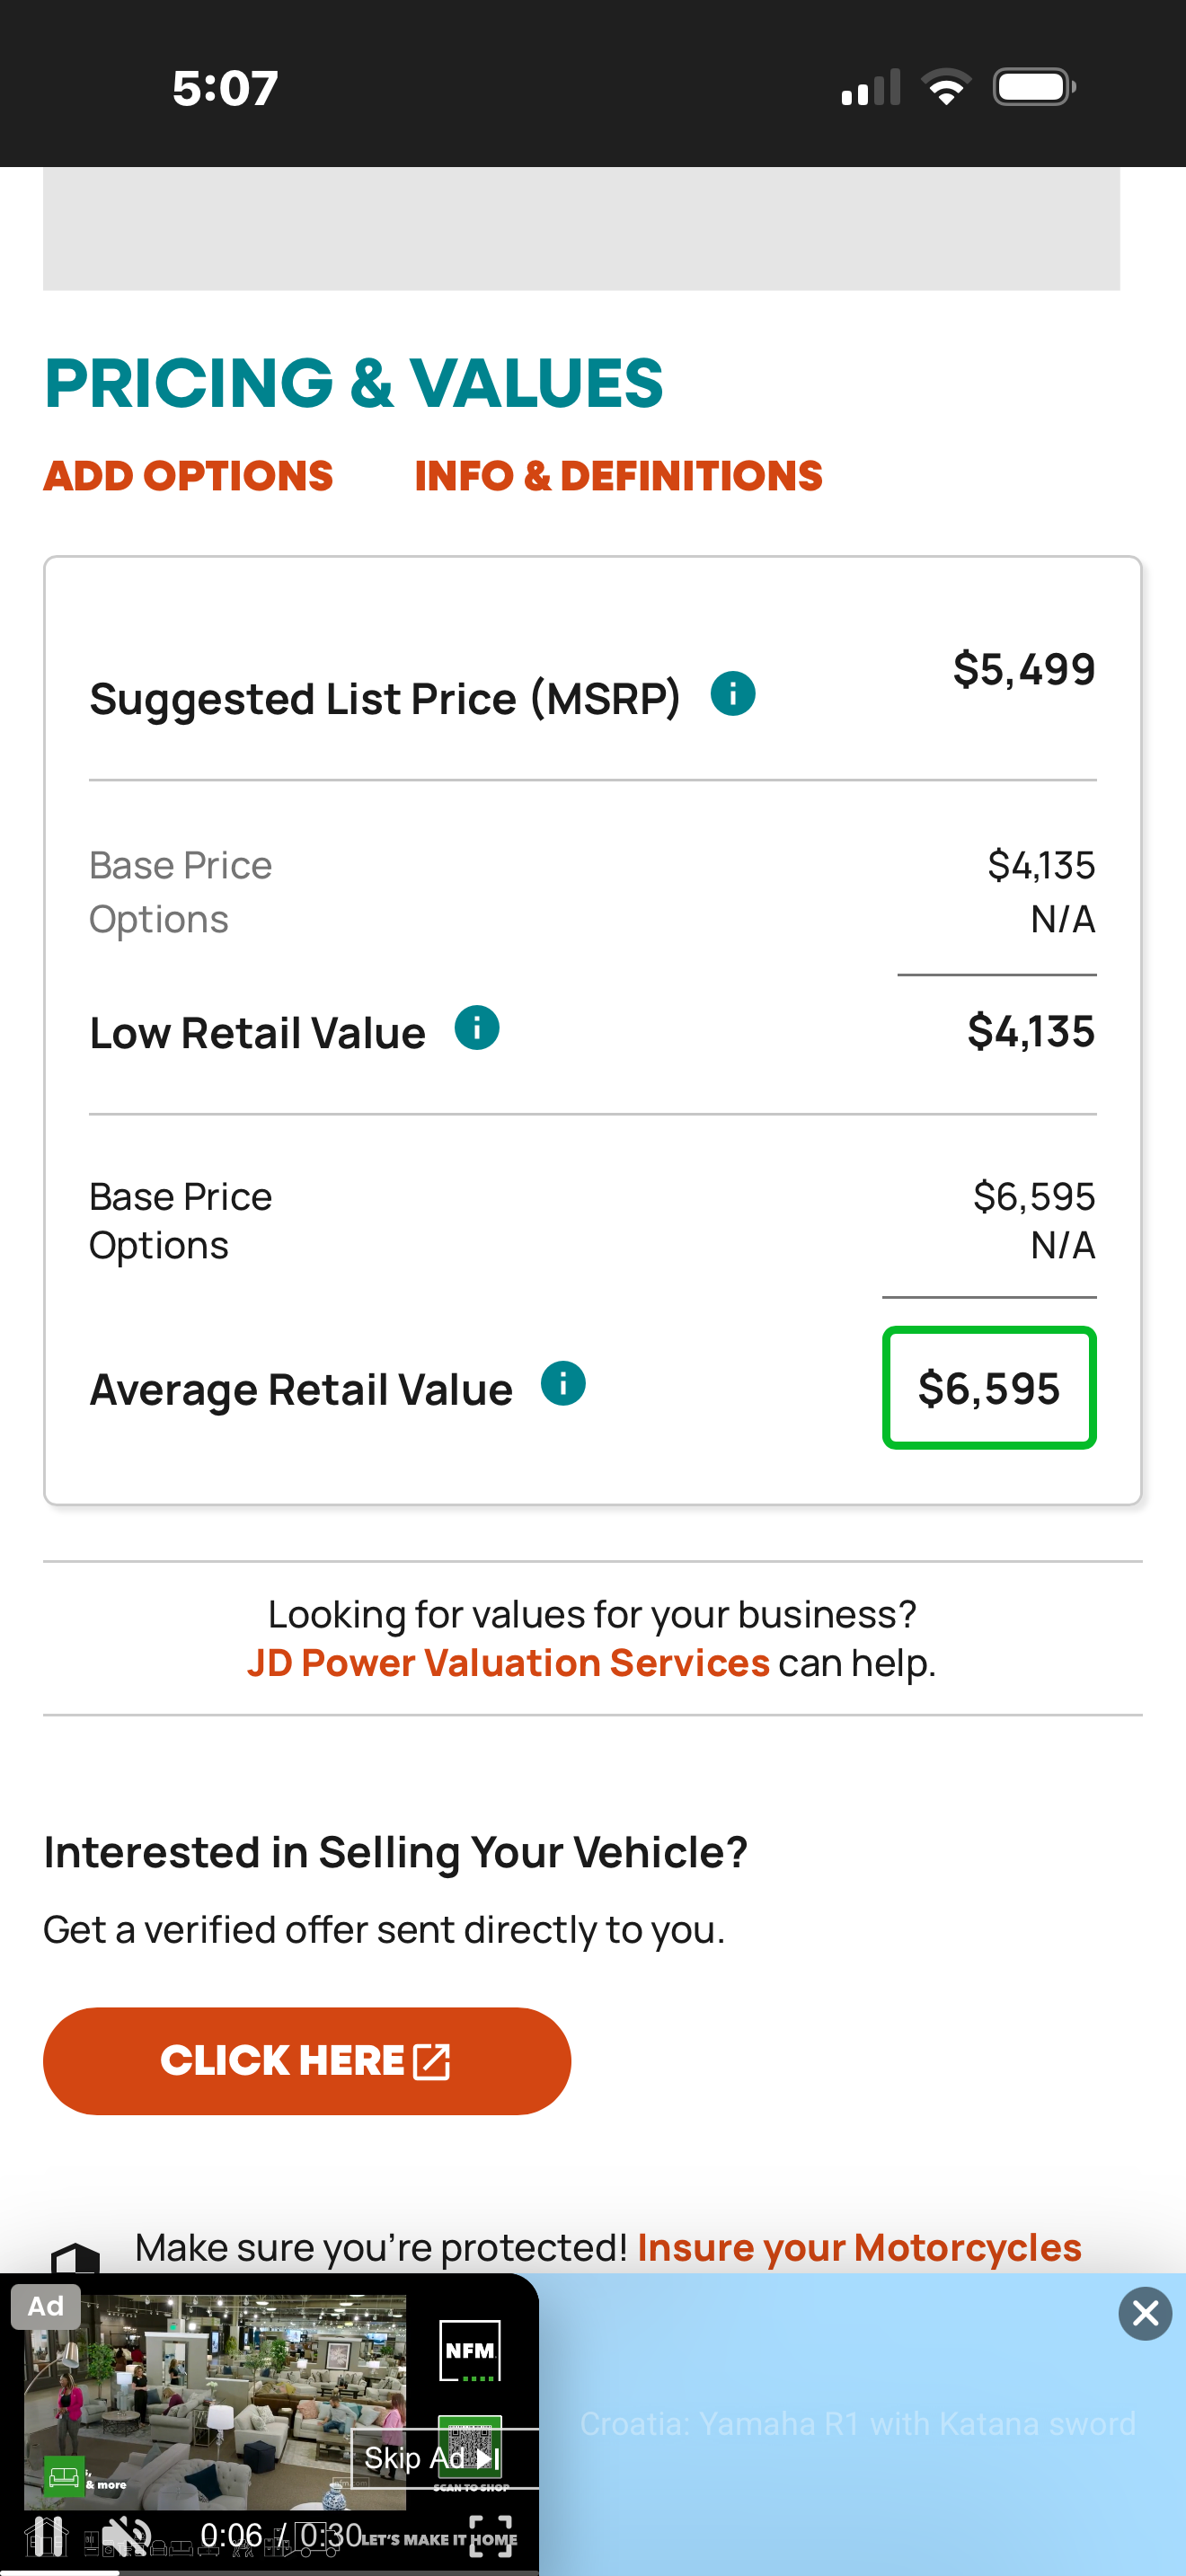Tap the NFM logo in ad
The width and height of the screenshot is (1186, 2576).
(470, 2351)
